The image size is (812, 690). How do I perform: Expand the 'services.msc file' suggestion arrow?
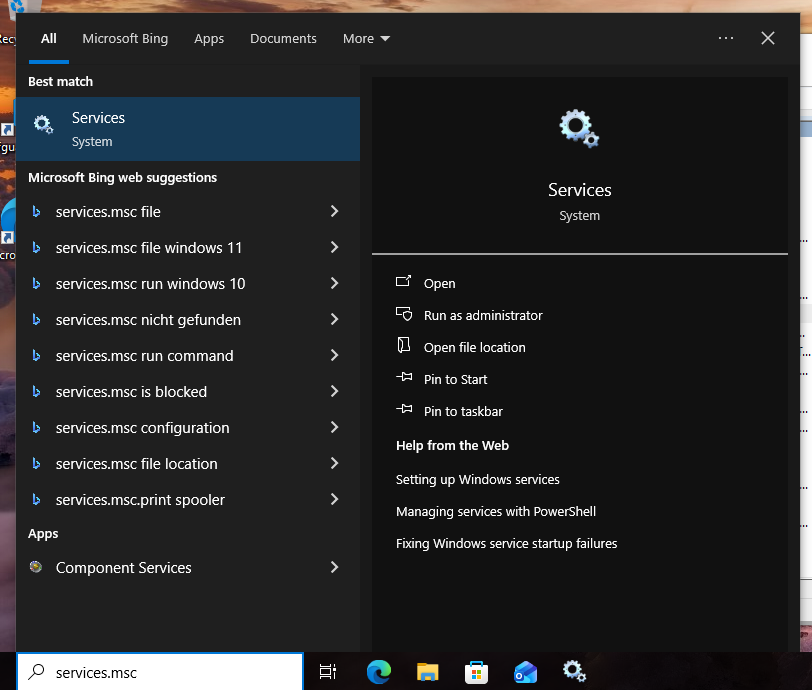(x=334, y=212)
